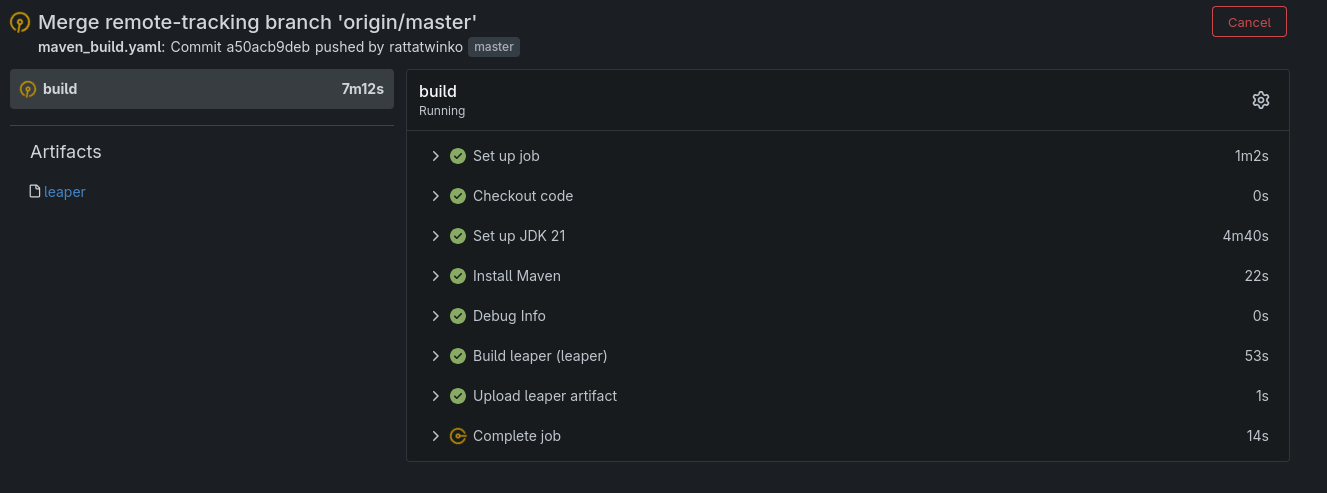Expand the Complete job step chevron
1327x493 pixels.
click(x=436, y=436)
